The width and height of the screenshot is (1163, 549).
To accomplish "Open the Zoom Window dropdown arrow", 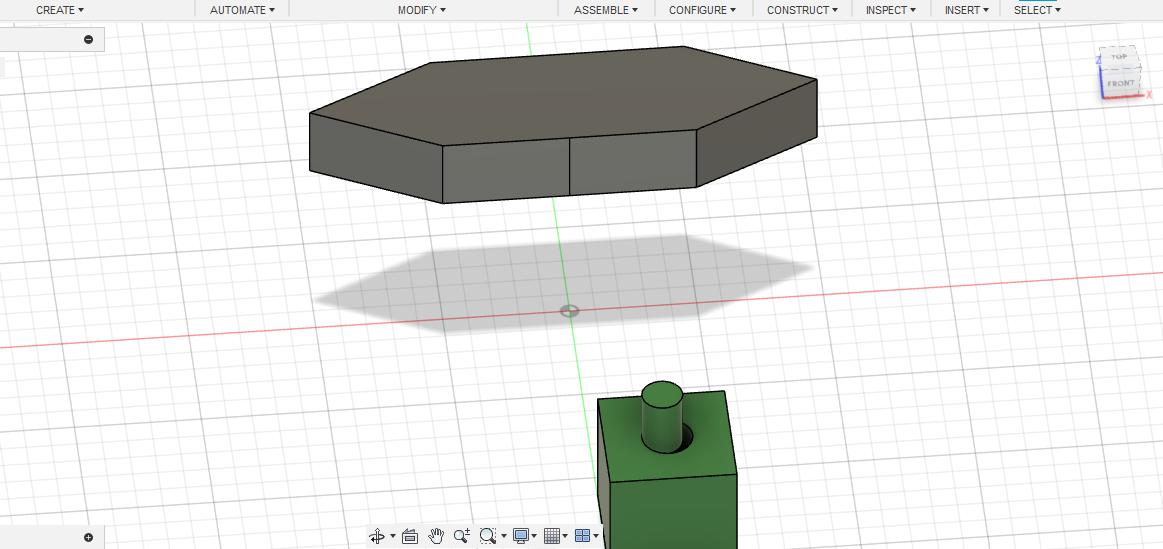I will coord(504,536).
